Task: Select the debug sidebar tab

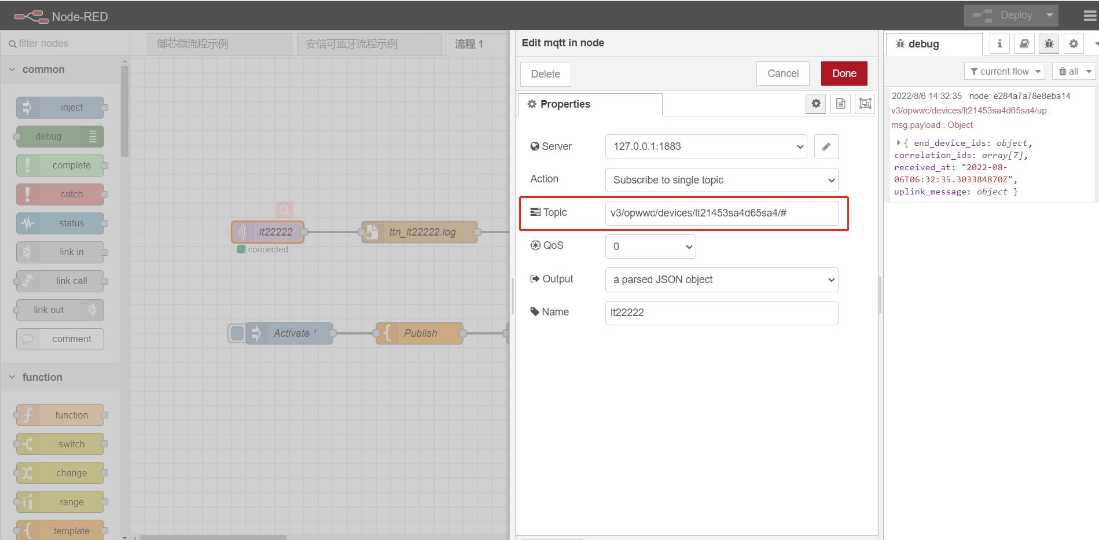Action: [934, 44]
